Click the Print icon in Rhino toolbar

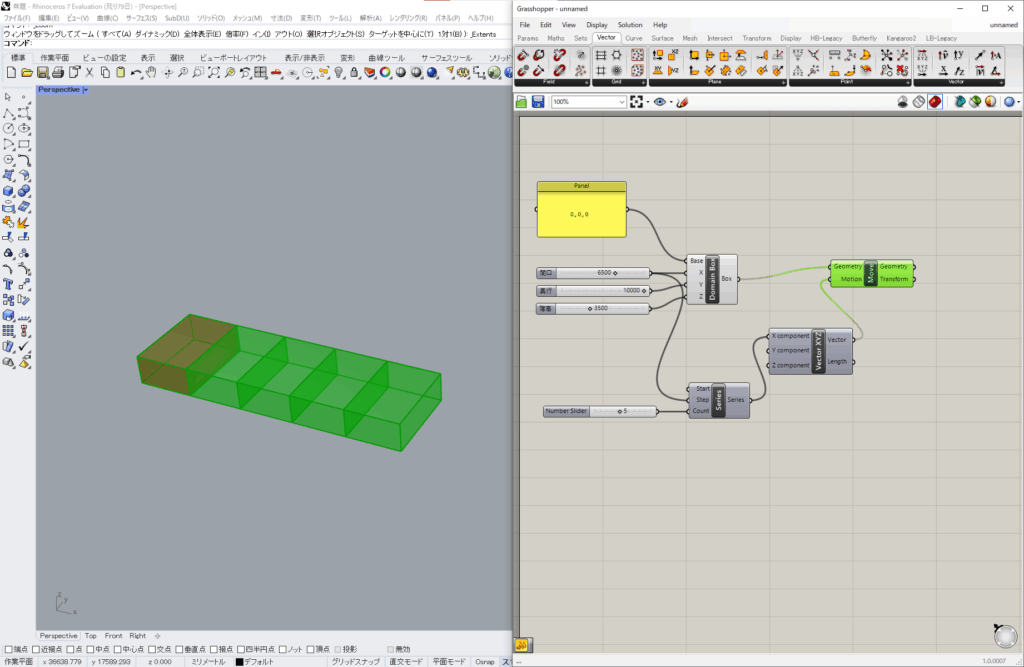(58, 73)
